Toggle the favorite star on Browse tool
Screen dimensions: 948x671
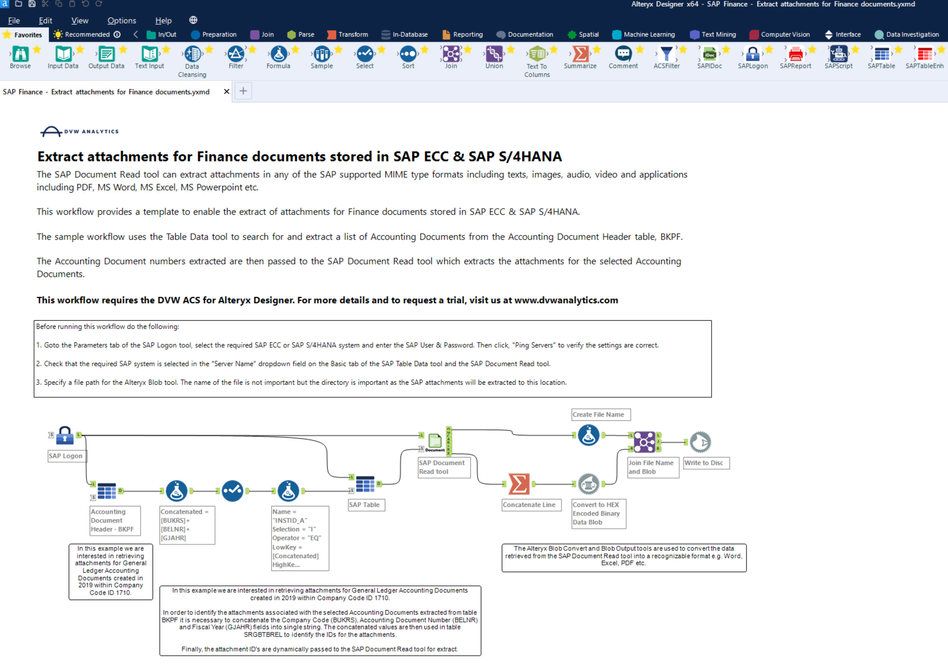pos(37,49)
